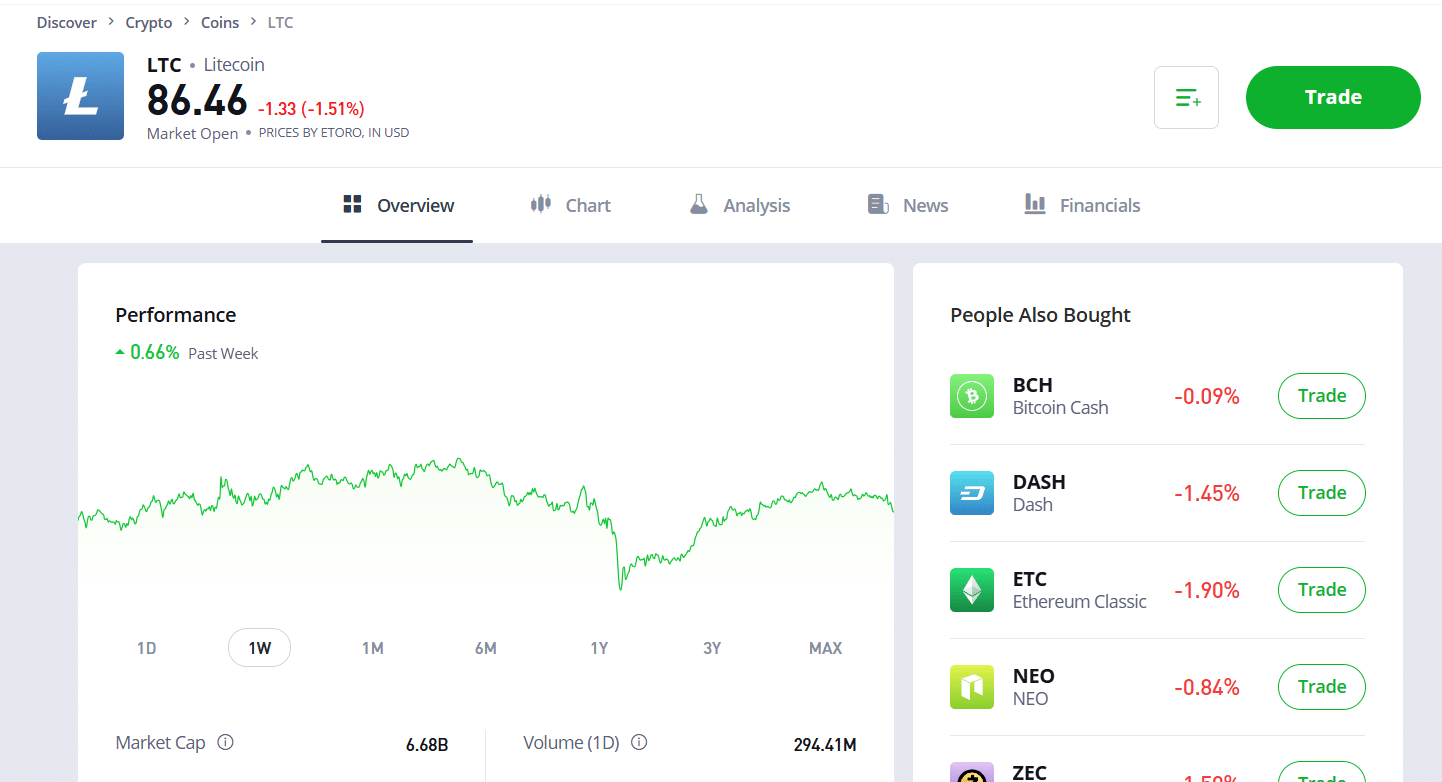The height and width of the screenshot is (782, 1442).
Task: Switch to the Financials tab
Action: tap(1082, 205)
